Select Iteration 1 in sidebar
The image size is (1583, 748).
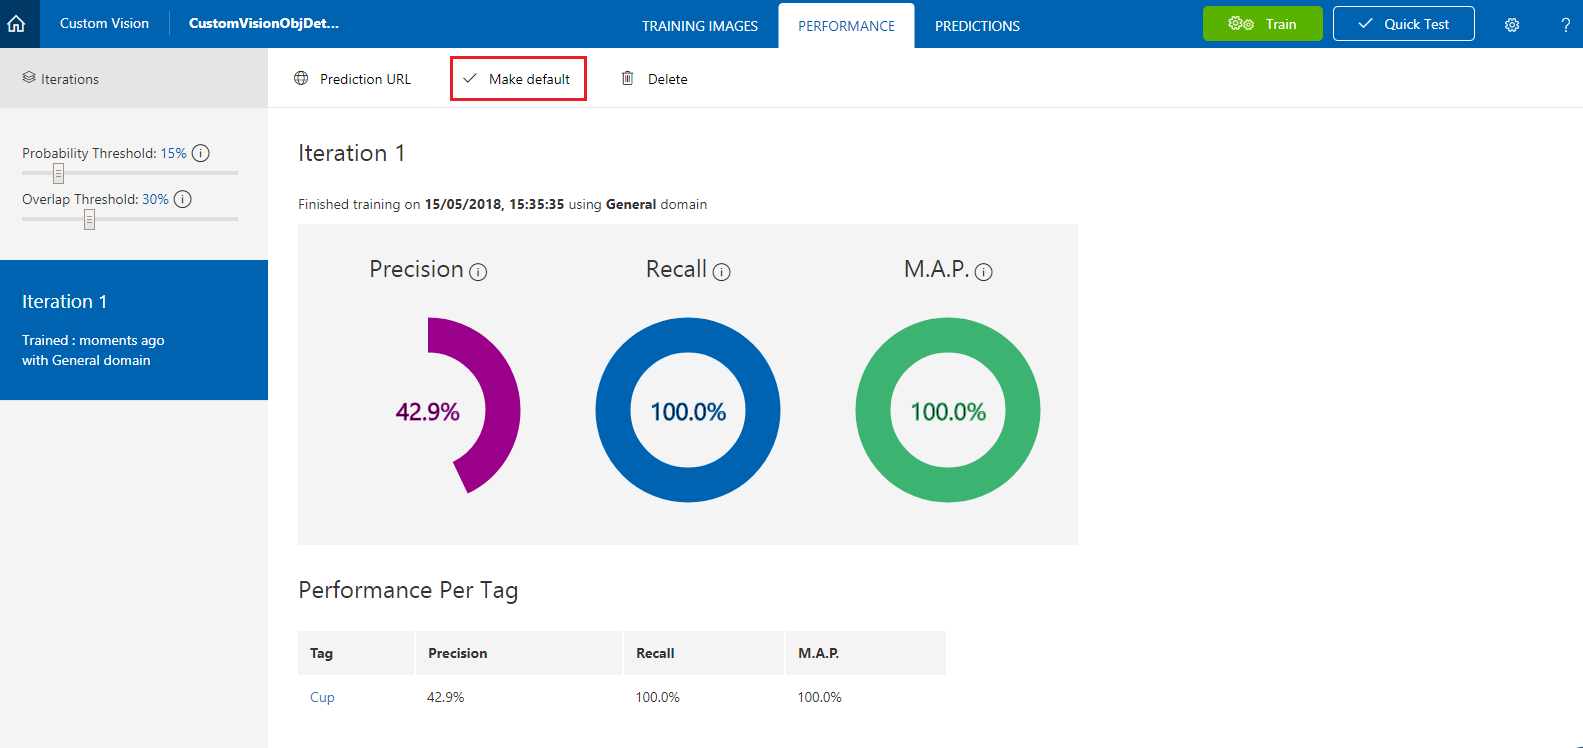pos(134,330)
